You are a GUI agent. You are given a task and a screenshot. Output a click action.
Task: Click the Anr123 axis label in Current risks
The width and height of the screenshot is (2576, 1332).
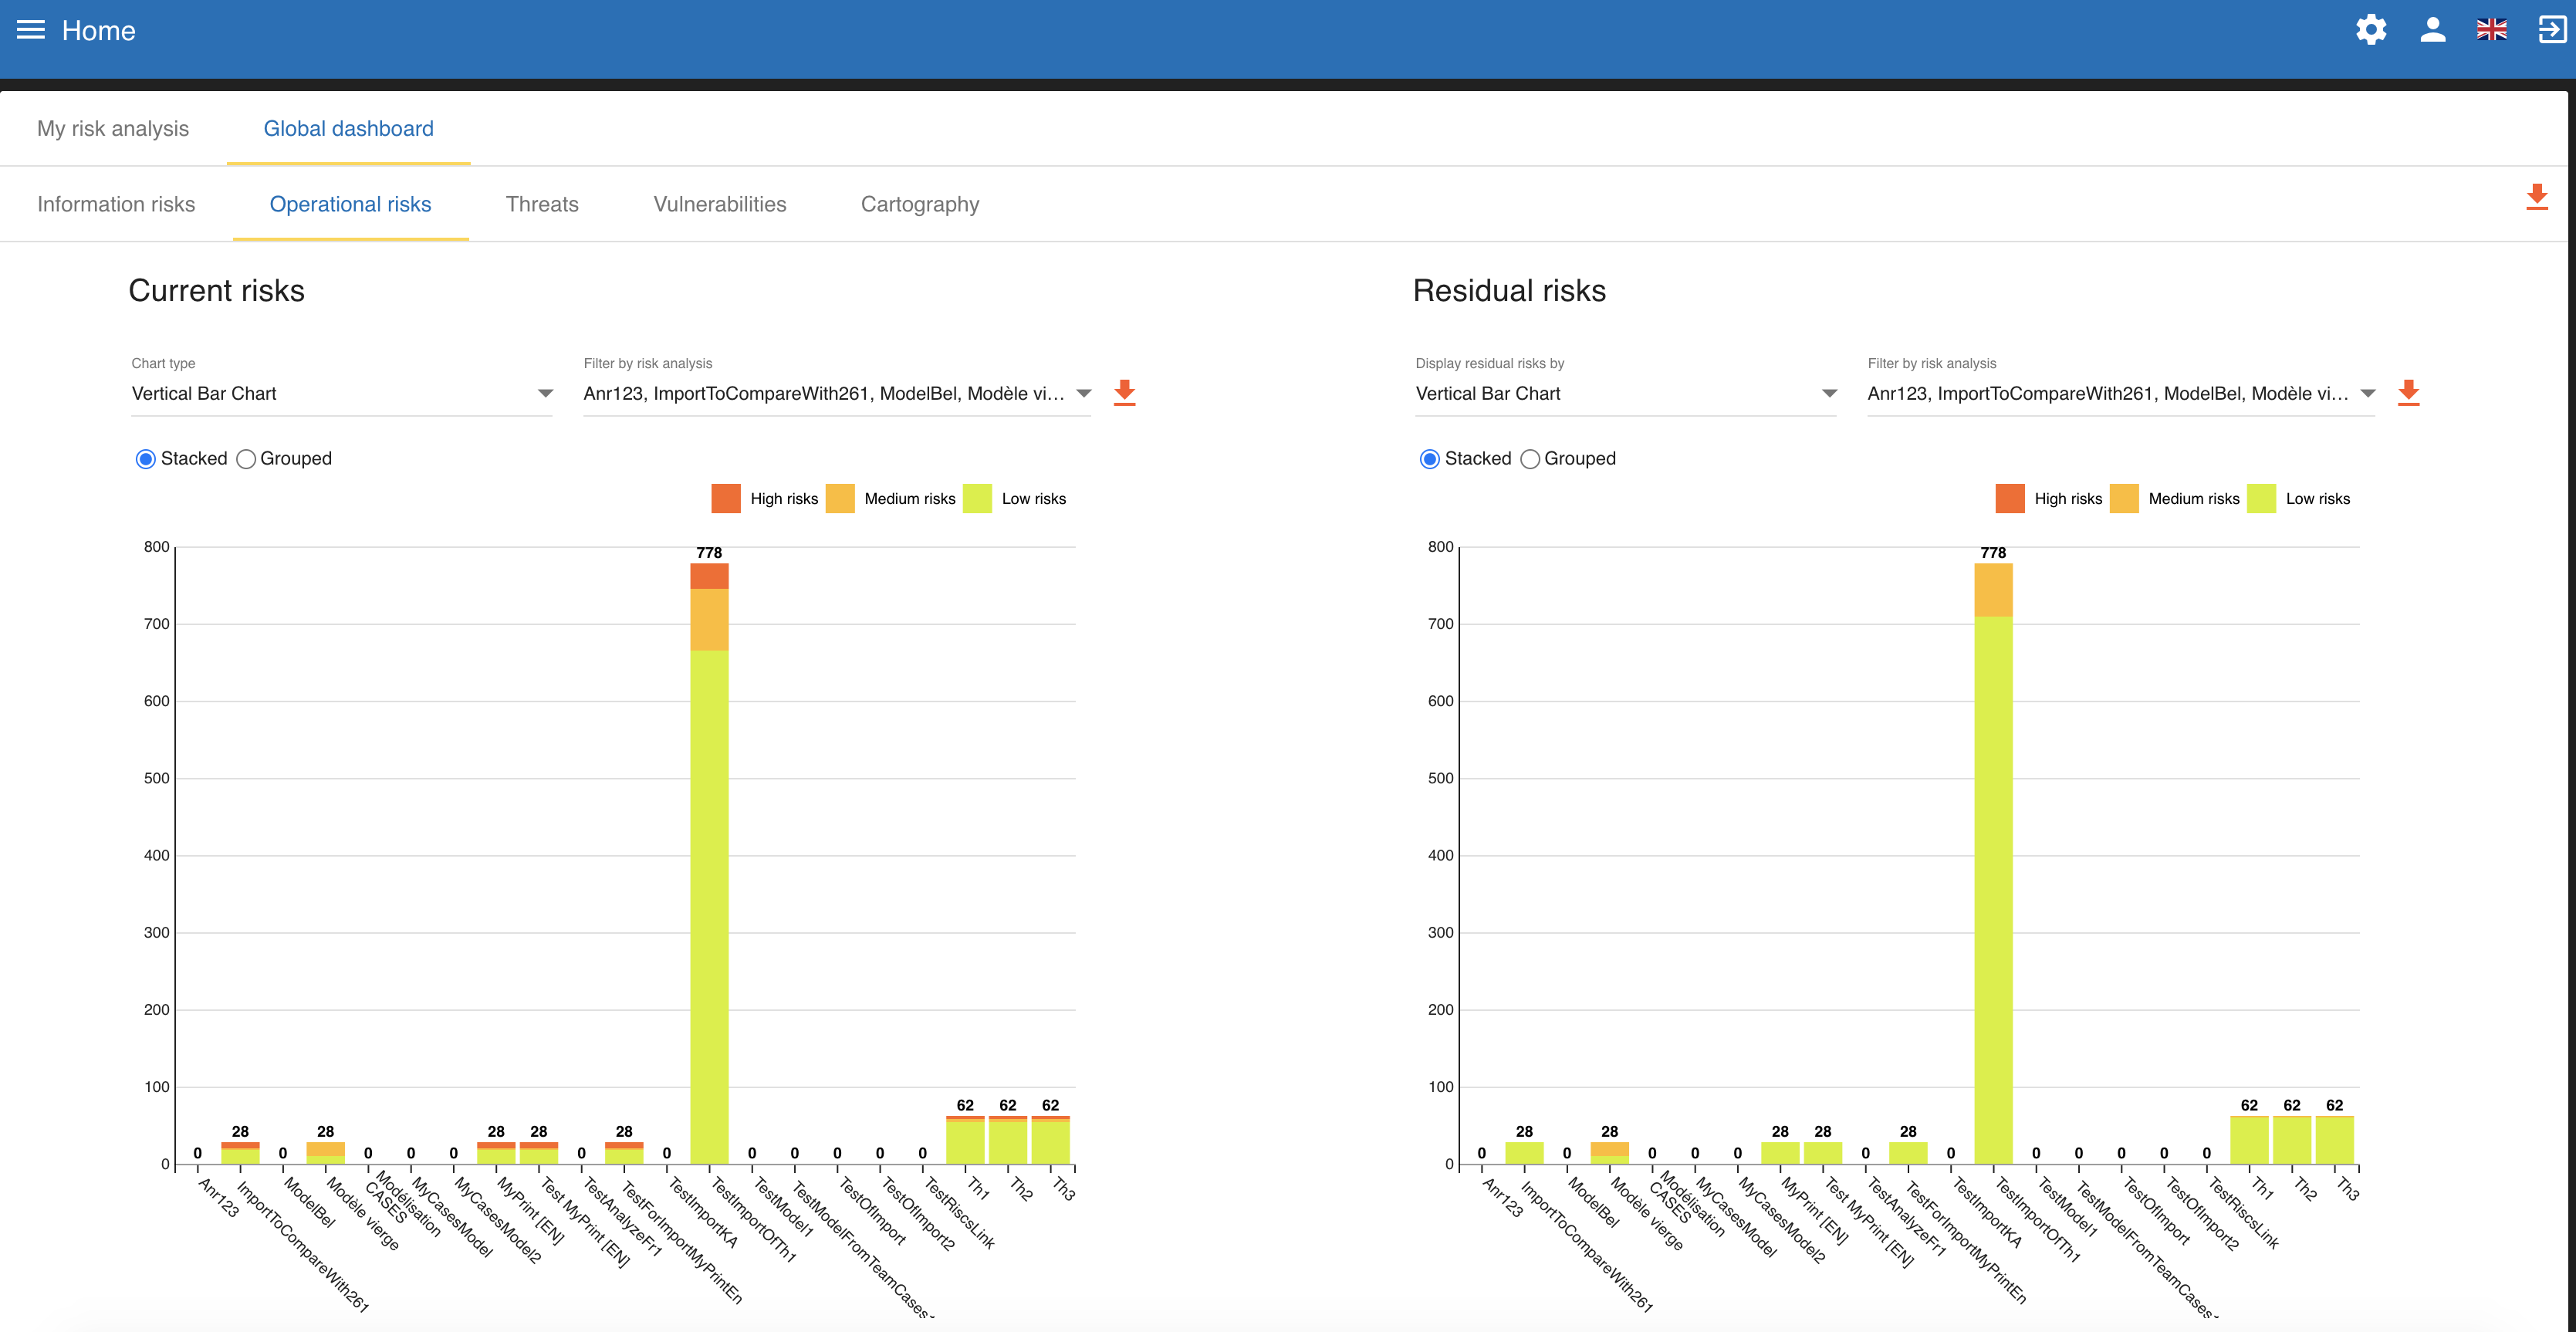click(218, 1198)
